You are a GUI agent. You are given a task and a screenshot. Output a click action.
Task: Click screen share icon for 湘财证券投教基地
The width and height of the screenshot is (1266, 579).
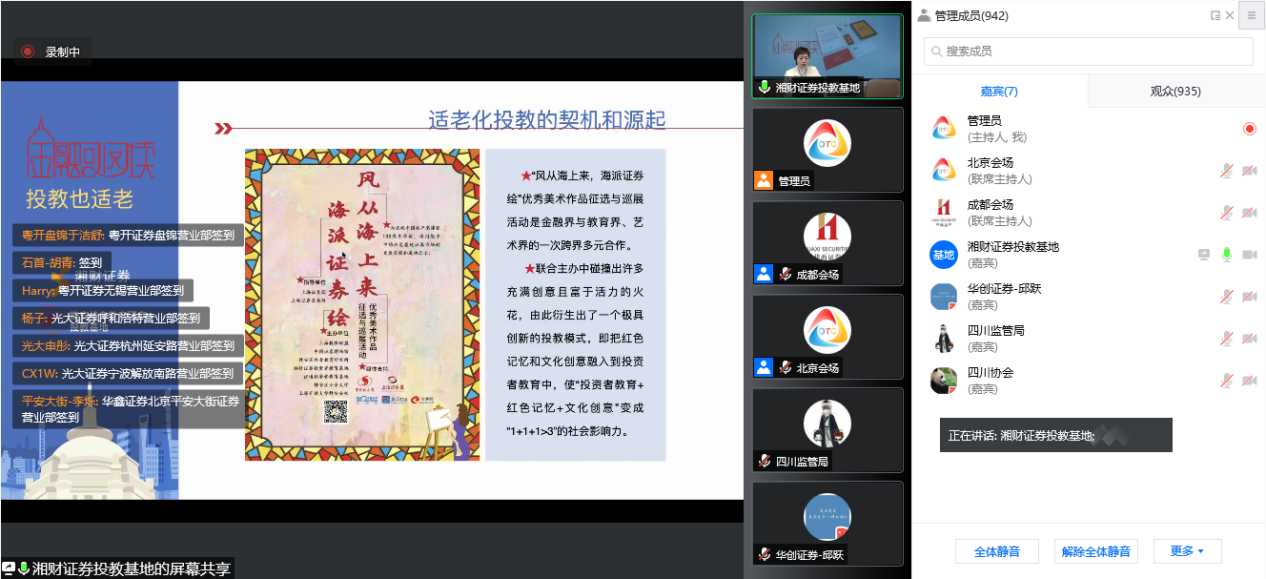1204,255
